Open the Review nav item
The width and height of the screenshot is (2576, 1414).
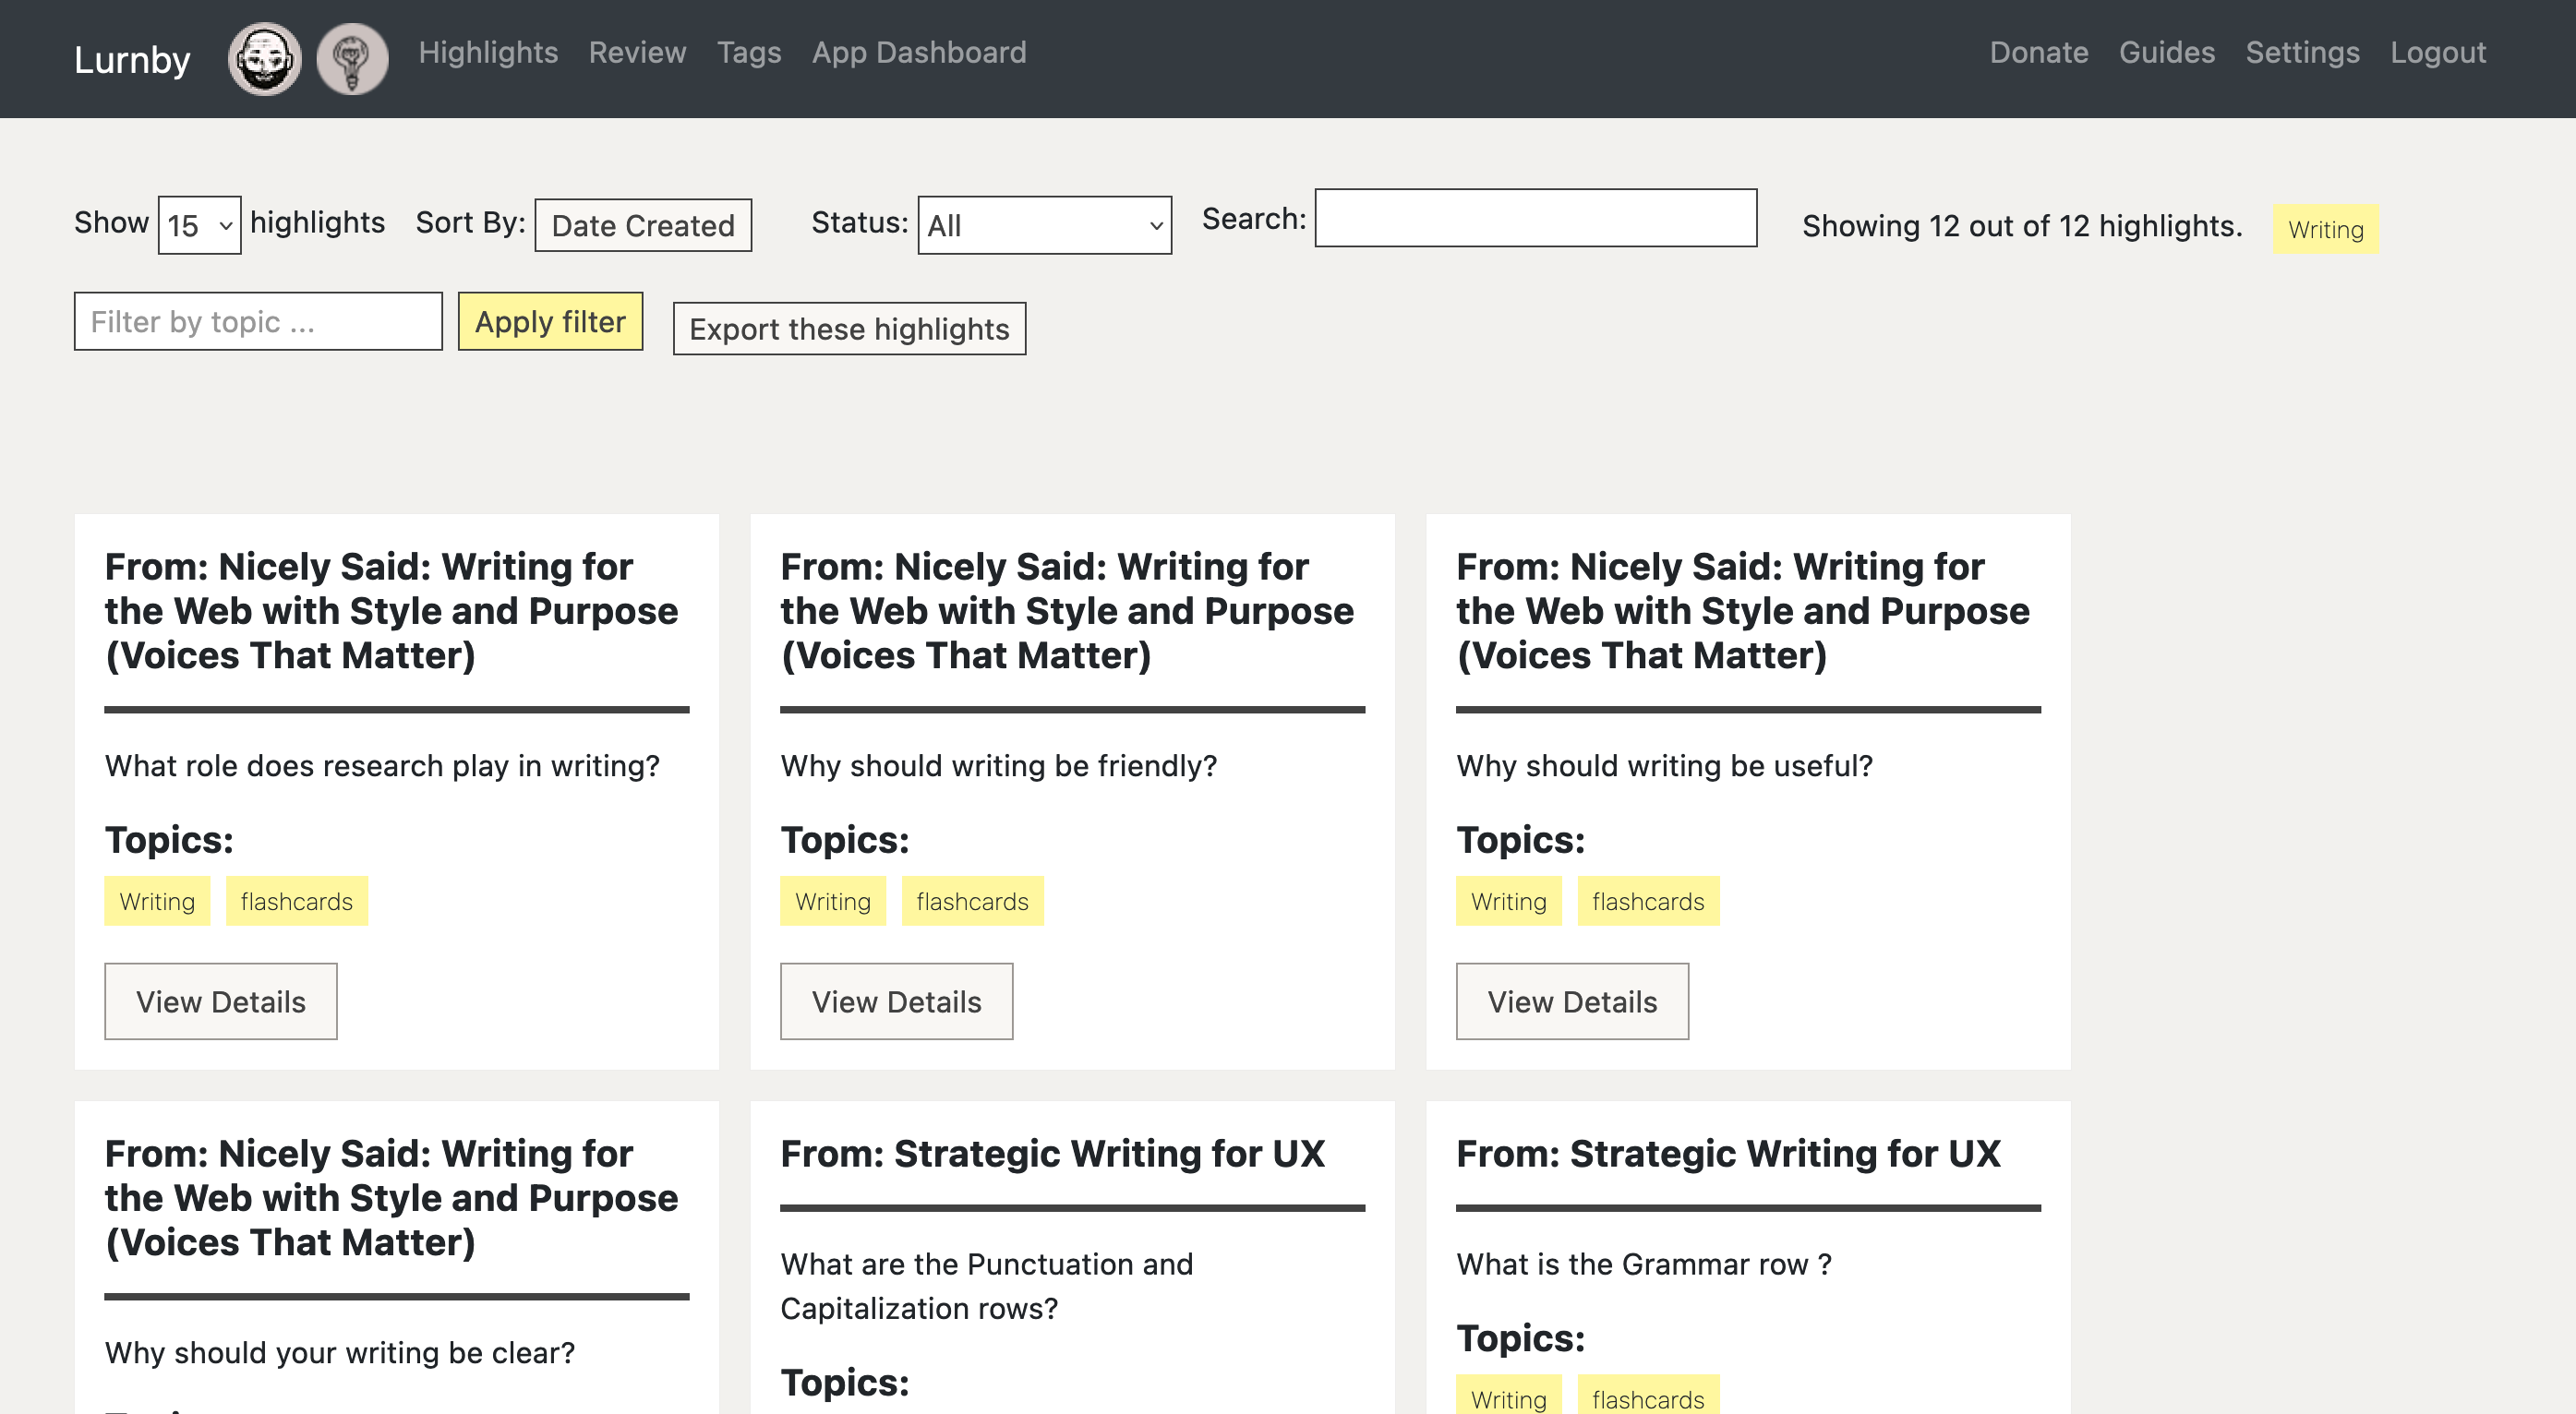tap(637, 52)
